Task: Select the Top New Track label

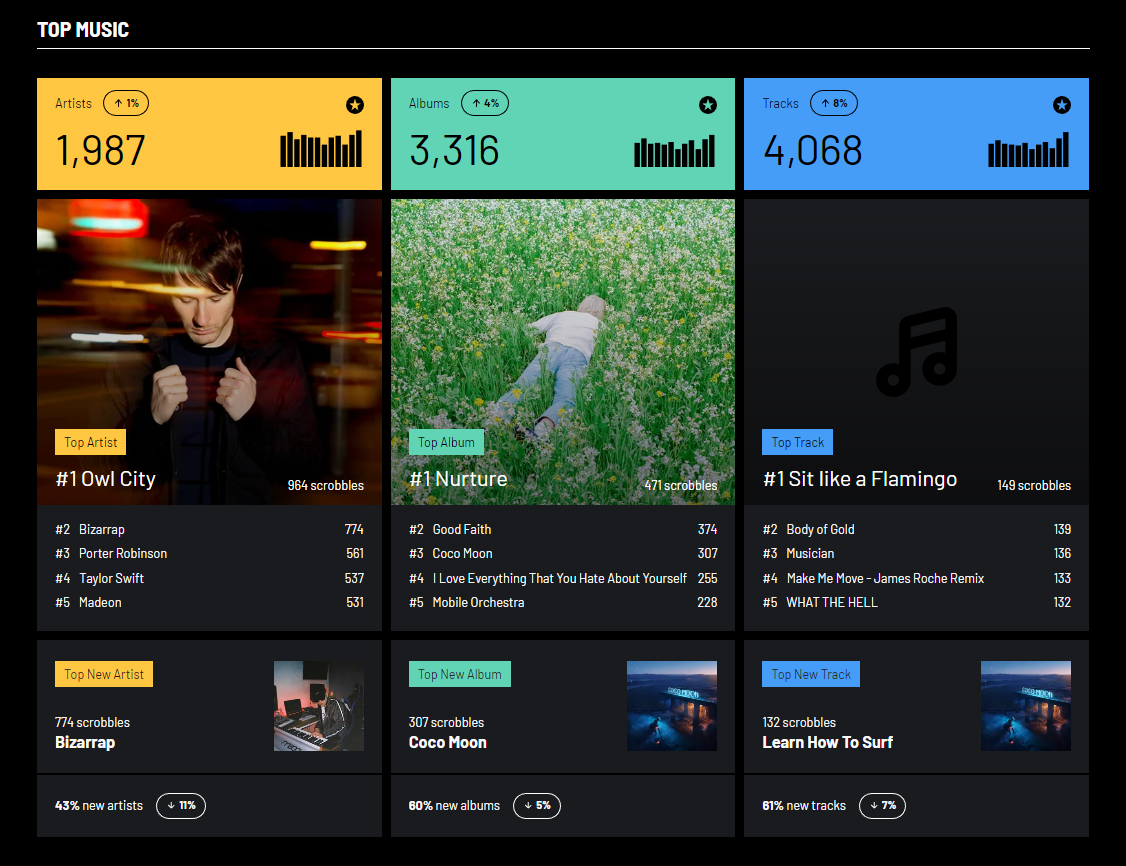Action: coord(811,674)
